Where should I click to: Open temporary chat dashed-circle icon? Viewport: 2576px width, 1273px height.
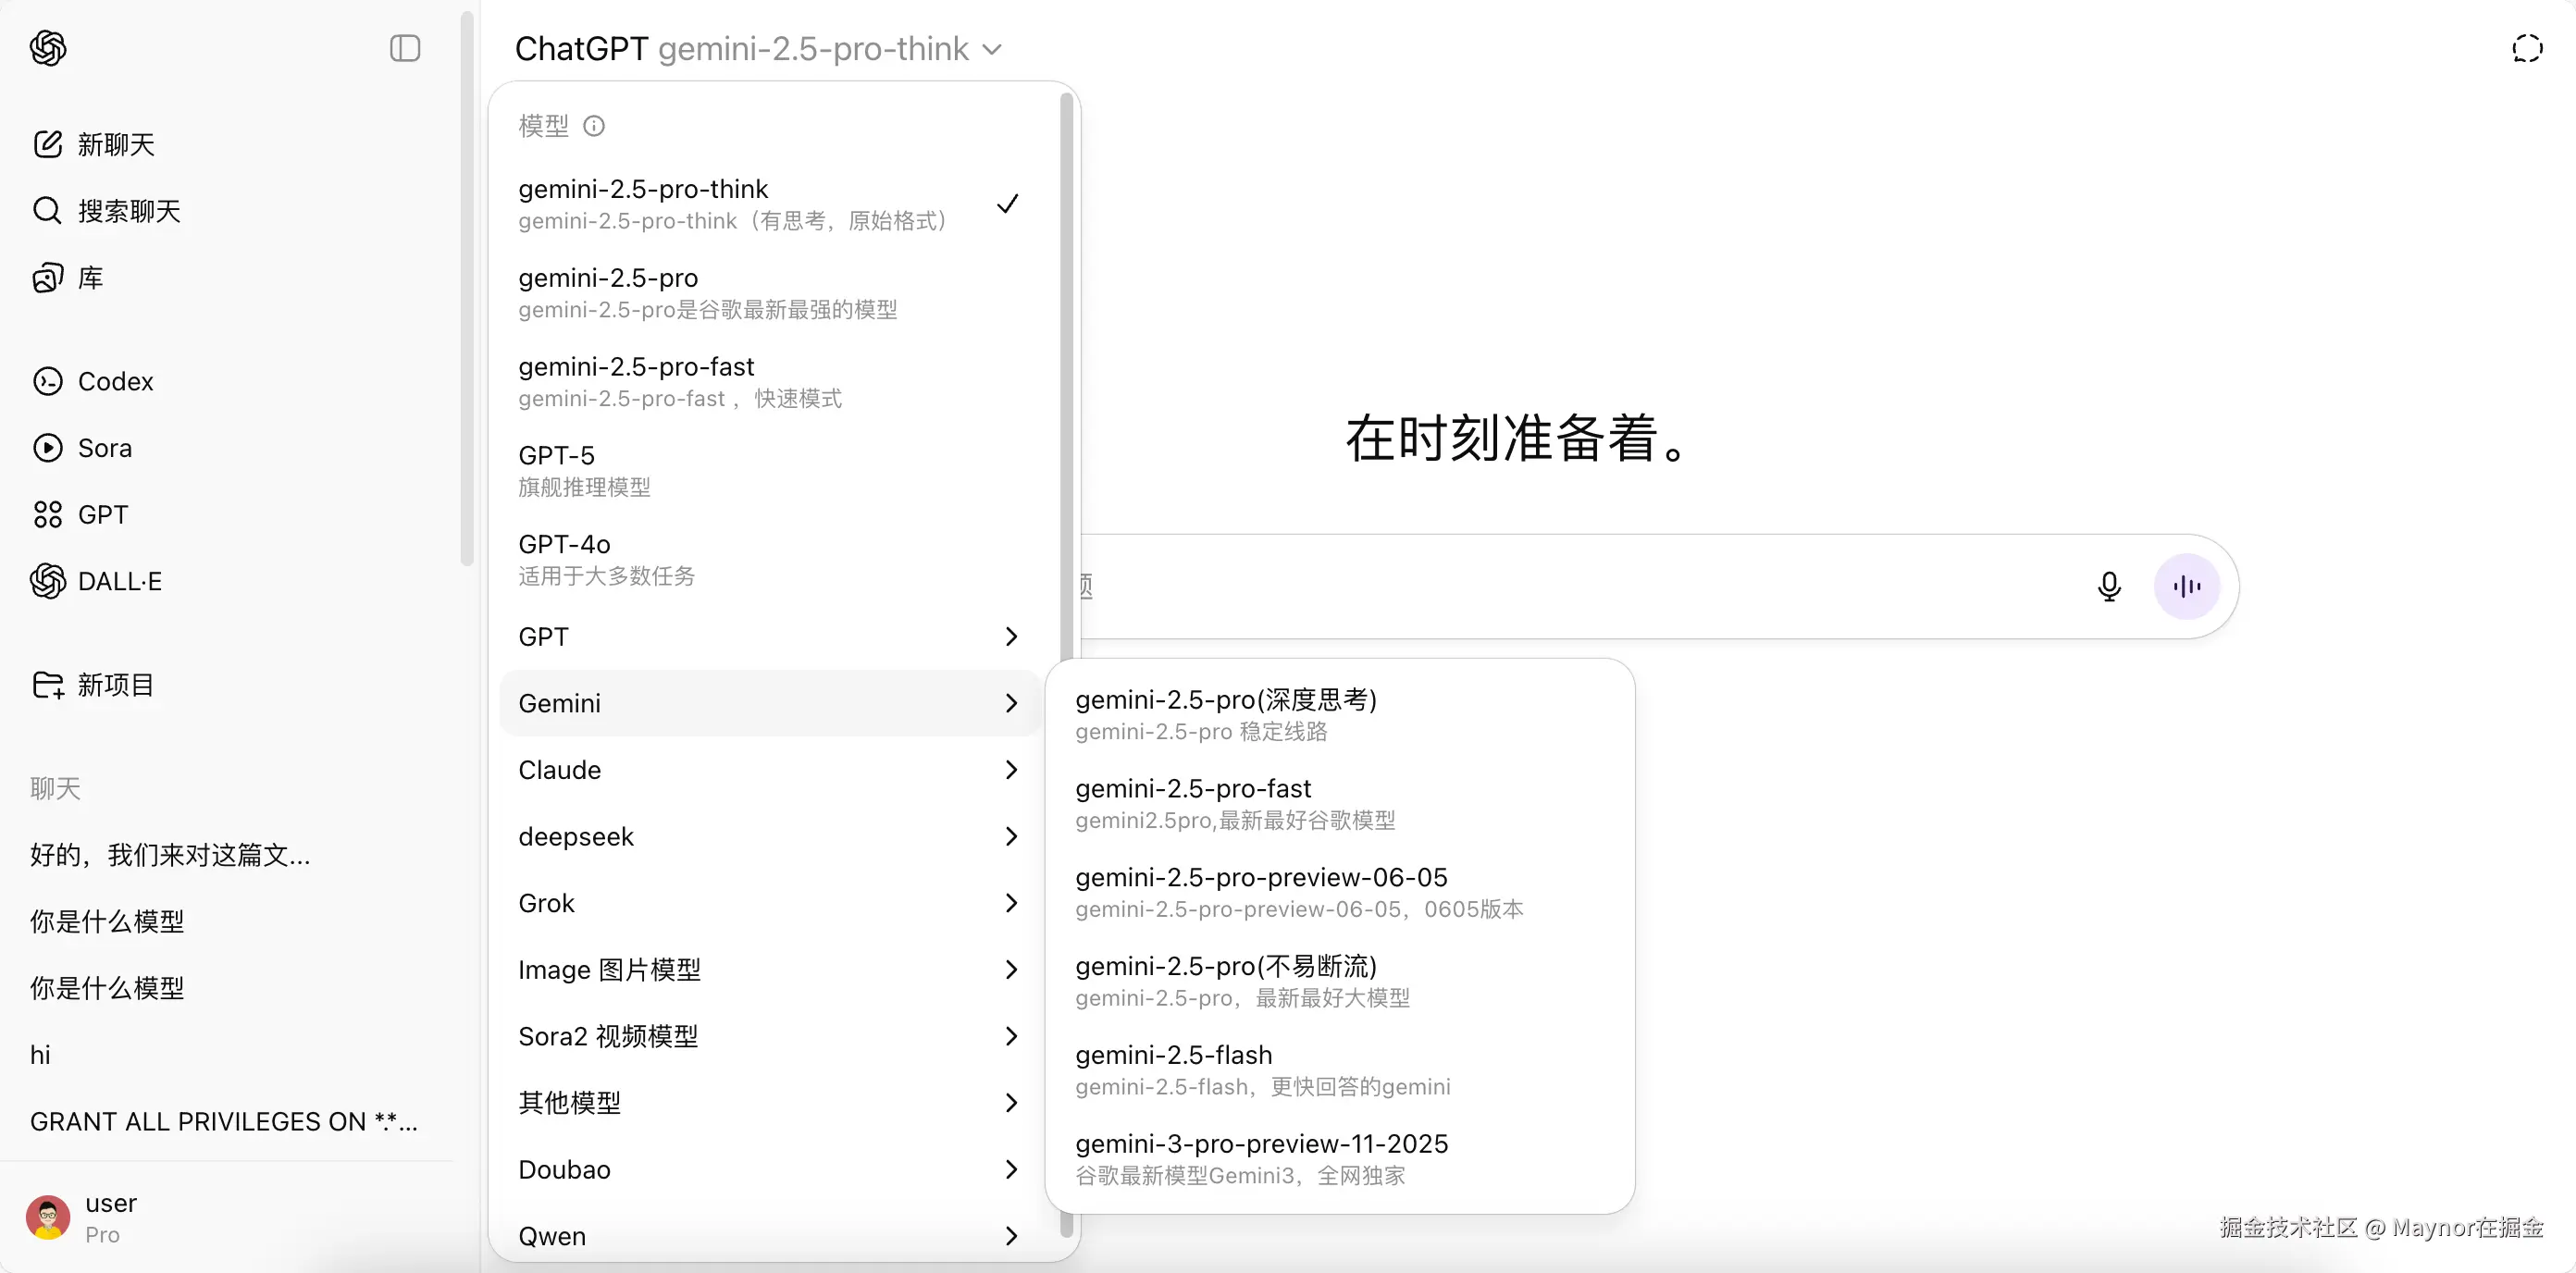(2527, 48)
